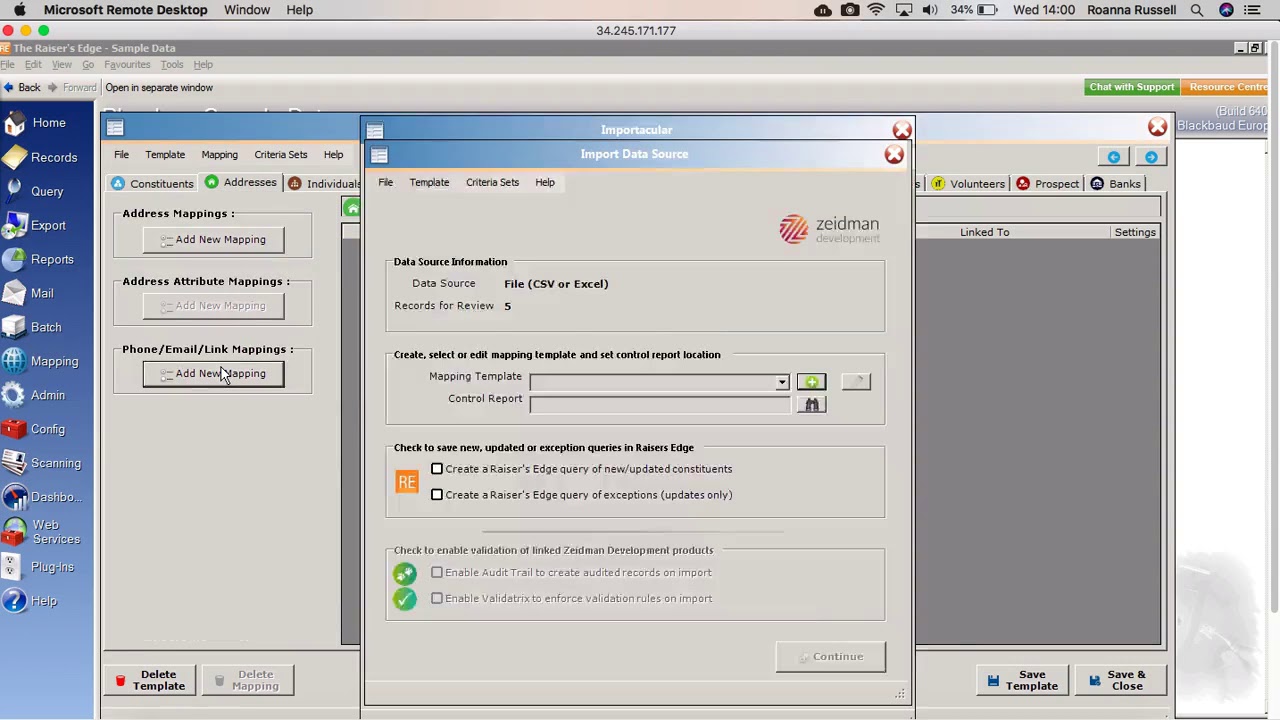Click the grey button beside add template
Screen dimensions: 1280x720
click(x=856, y=382)
